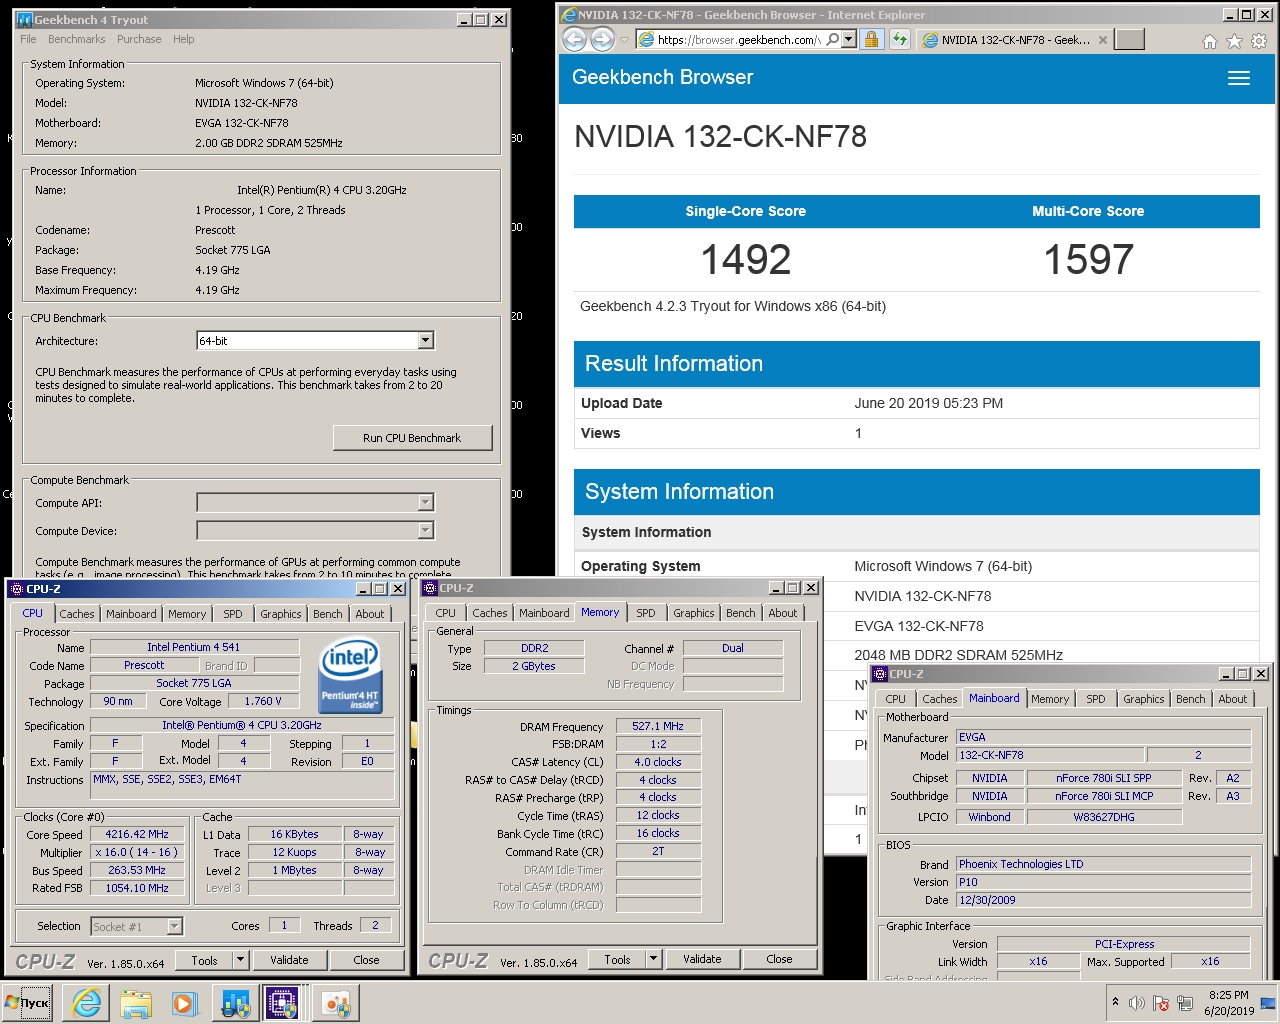Viewport: 1280px width, 1024px height.
Task: Open Windows Explorer from the taskbar
Action: pyautogui.click(x=136, y=1003)
